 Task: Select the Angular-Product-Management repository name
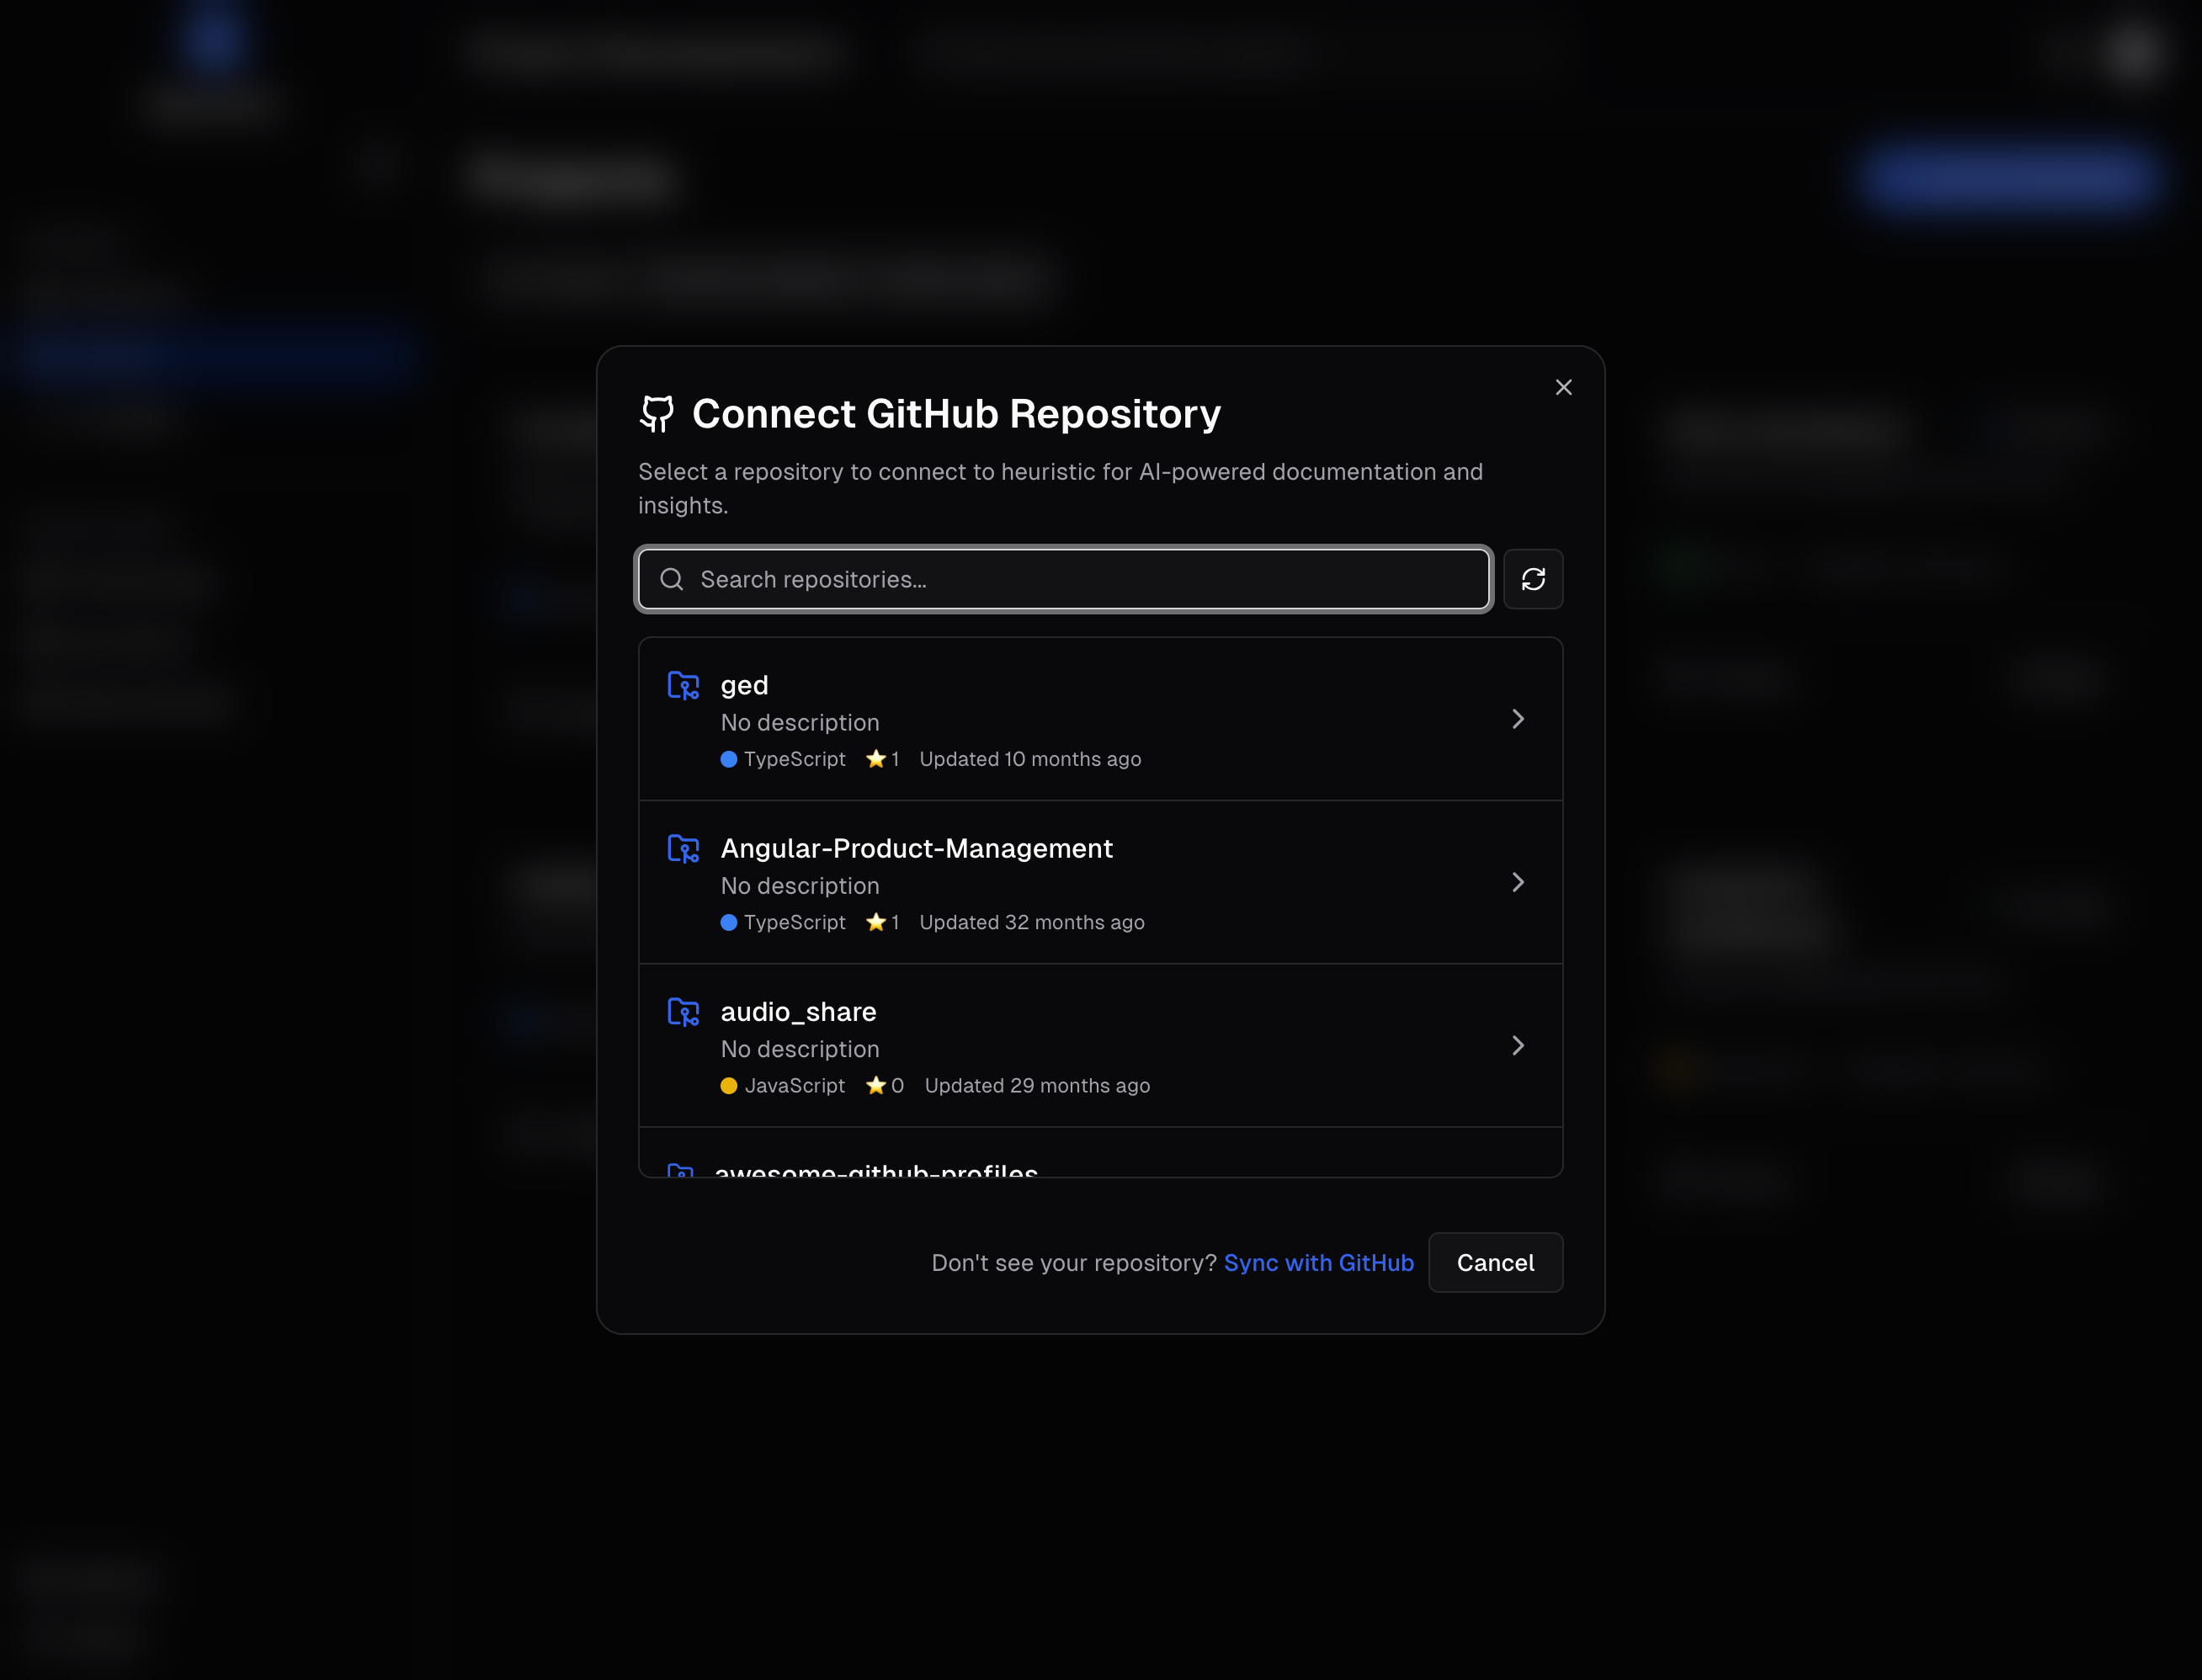click(916, 848)
